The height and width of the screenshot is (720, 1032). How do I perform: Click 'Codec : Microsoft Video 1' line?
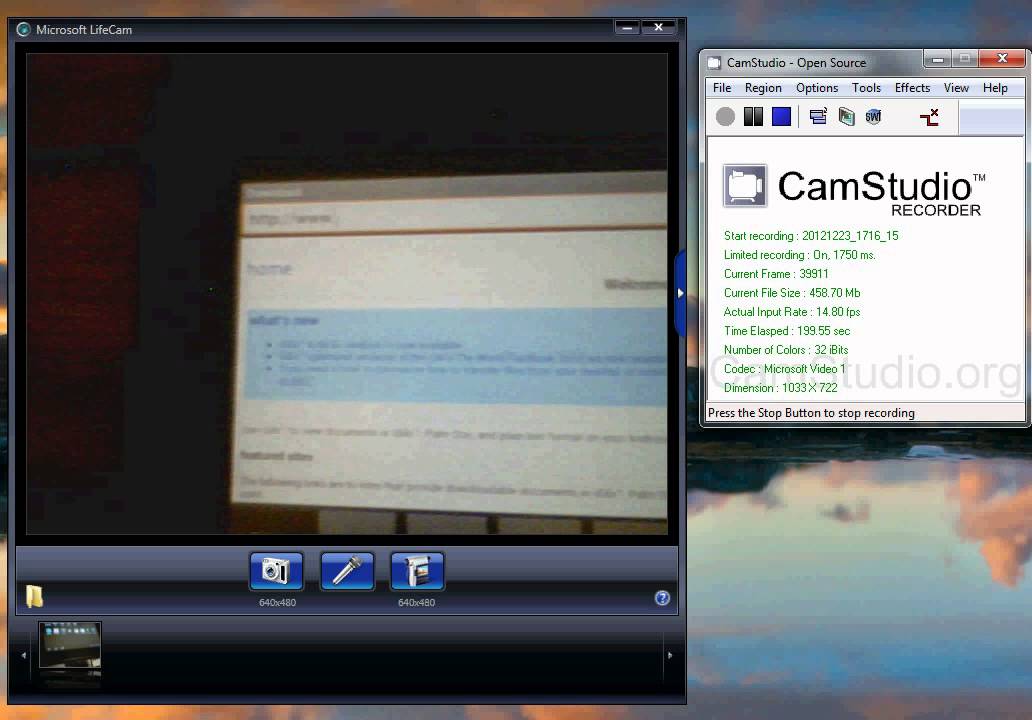(x=785, y=369)
